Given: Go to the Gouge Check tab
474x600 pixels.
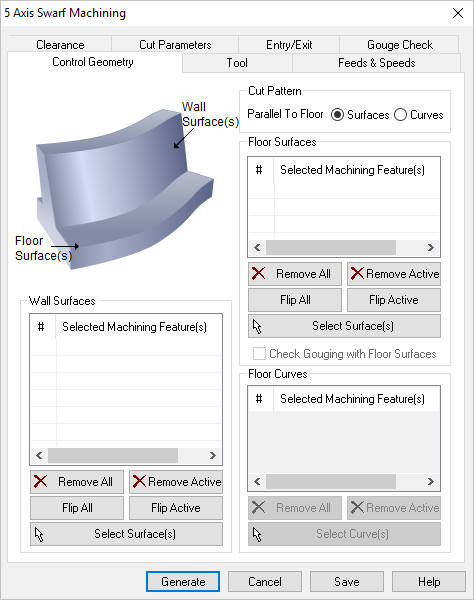Looking at the screenshot, I should tap(399, 45).
